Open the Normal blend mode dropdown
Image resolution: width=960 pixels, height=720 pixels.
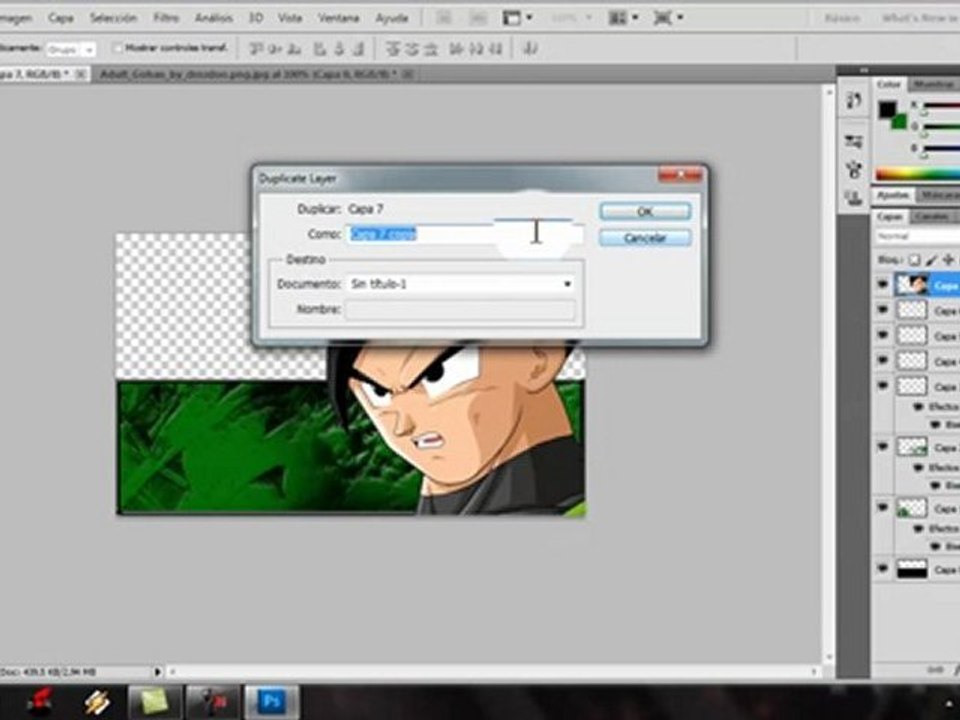917,236
